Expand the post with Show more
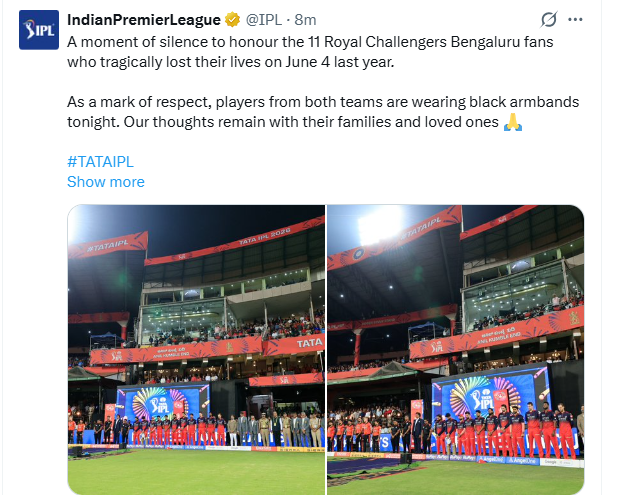 point(106,182)
